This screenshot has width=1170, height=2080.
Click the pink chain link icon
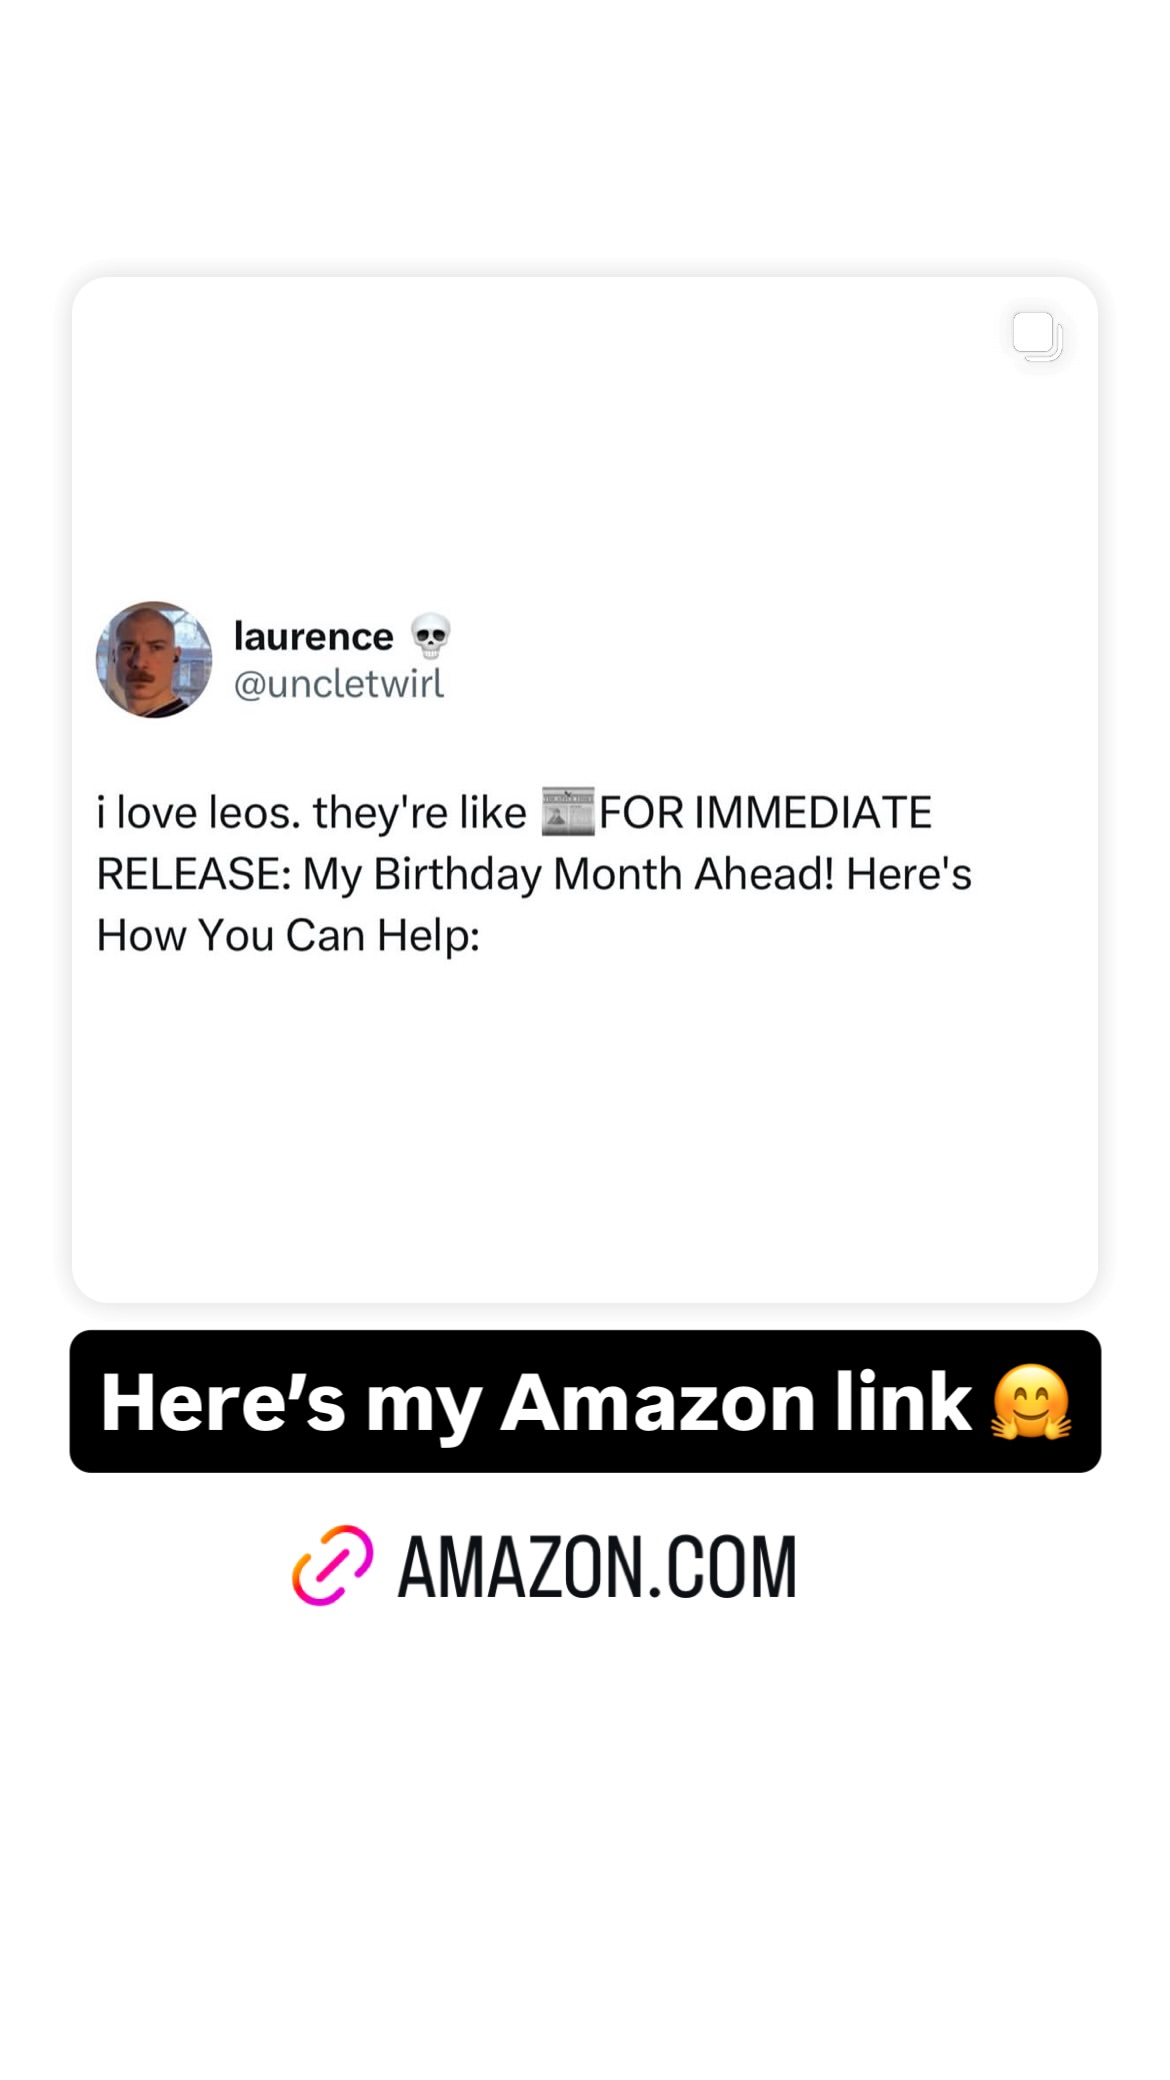[333, 1565]
